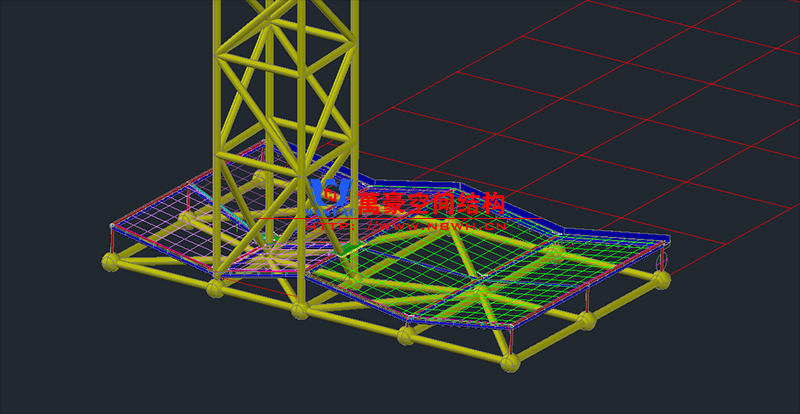Select the red vertical post above the leftmost joint

(x=109, y=243)
